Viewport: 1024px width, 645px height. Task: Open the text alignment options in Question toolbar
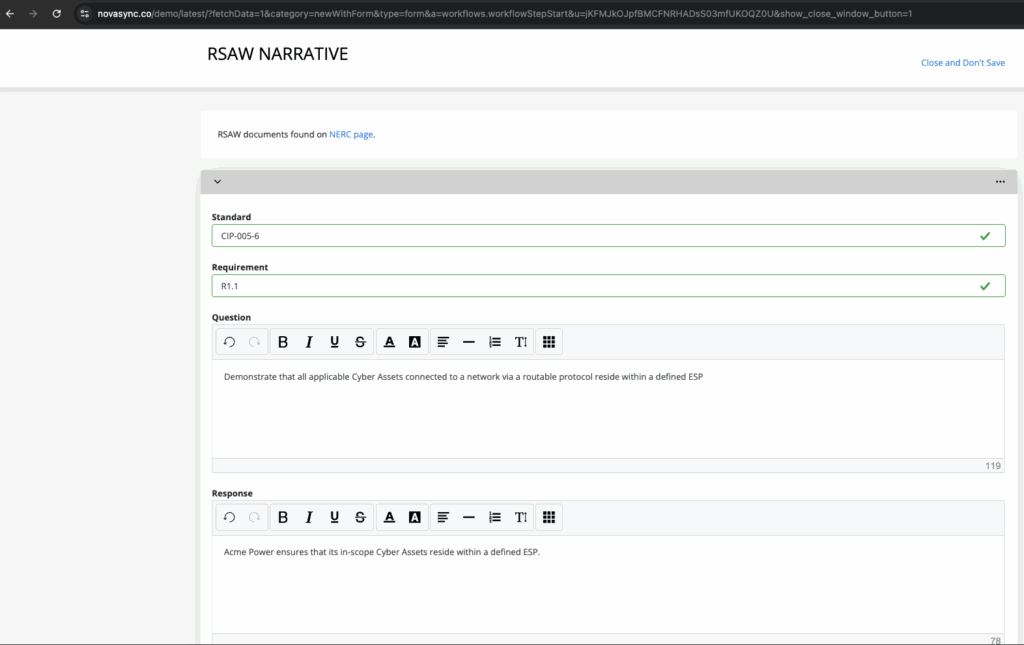(x=442, y=341)
